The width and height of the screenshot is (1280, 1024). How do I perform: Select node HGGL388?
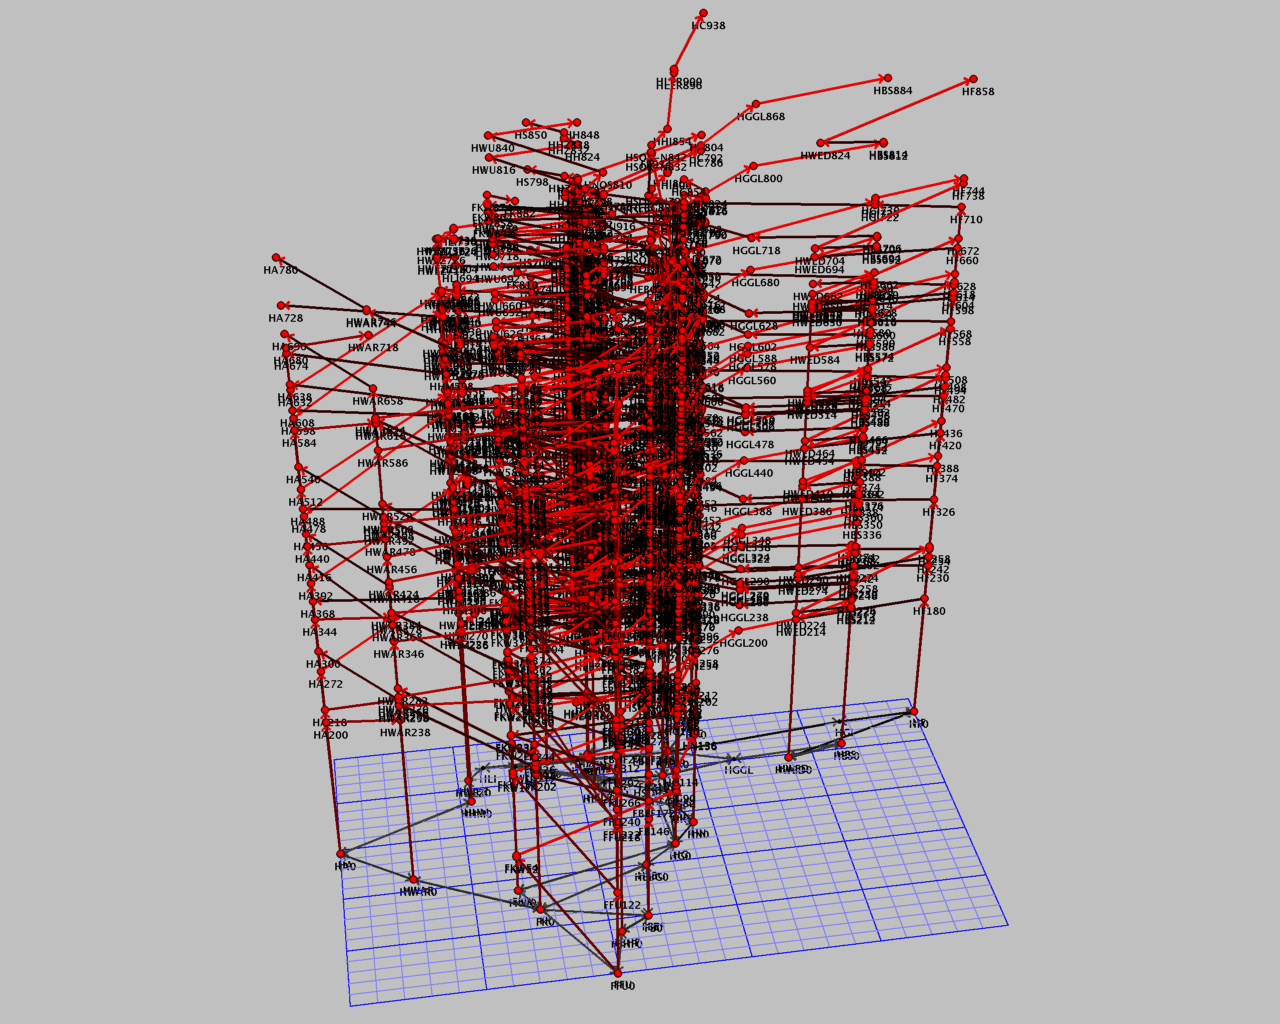743,500
